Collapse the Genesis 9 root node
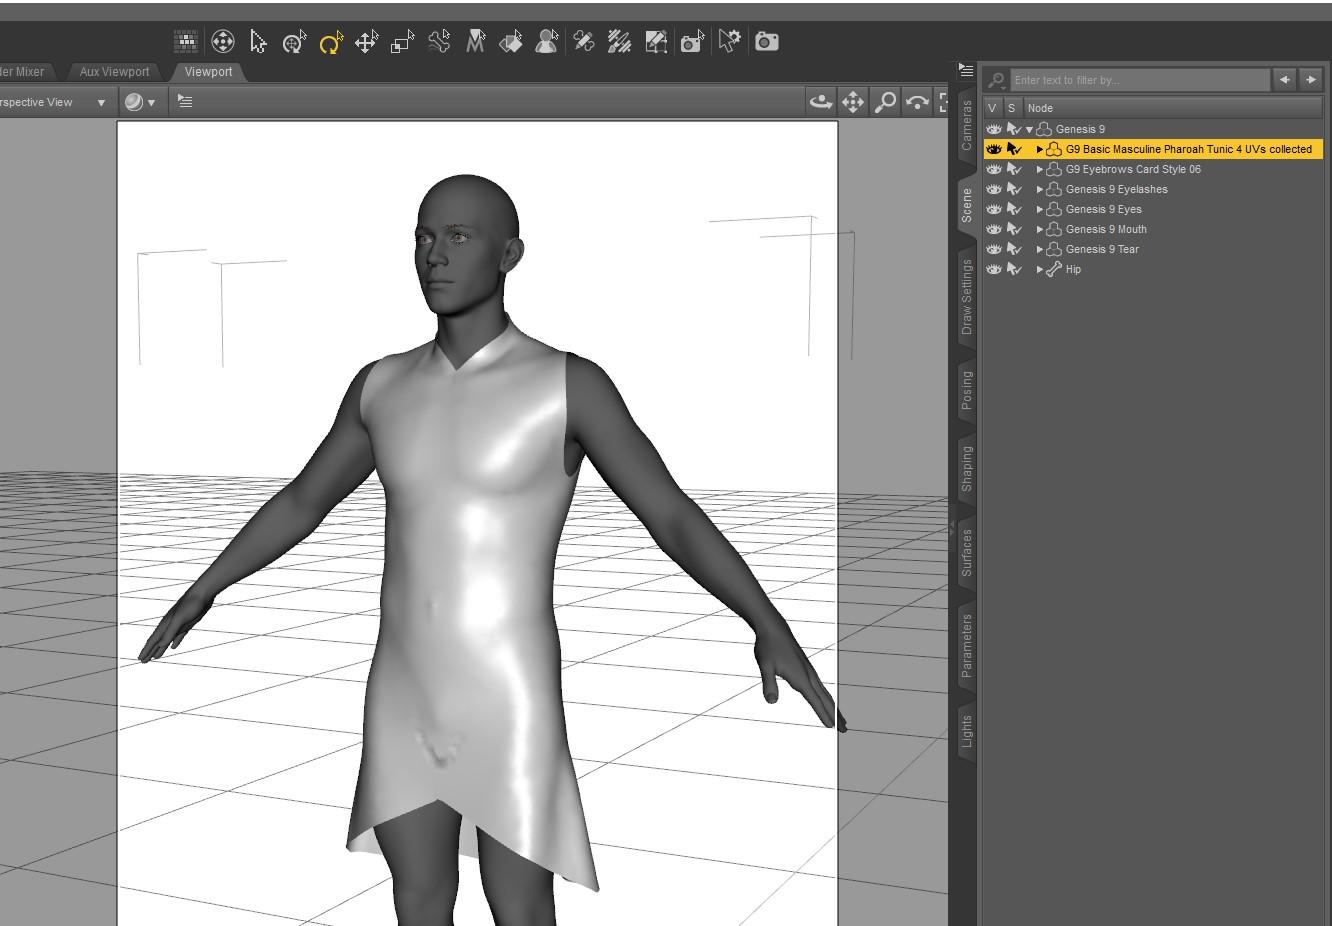The height and width of the screenshot is (926, 1332). (1029, 129)
